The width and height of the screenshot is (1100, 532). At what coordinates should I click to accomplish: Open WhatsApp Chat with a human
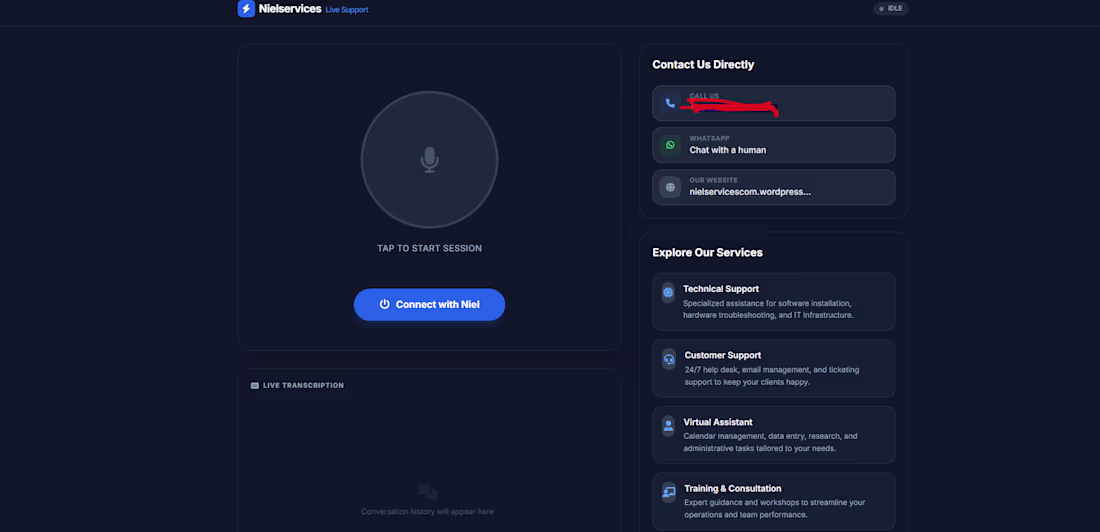[x=774, y=145]
